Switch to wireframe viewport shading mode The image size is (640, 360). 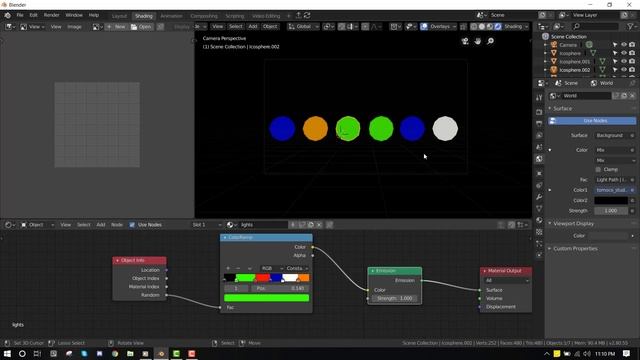[474, 27]
